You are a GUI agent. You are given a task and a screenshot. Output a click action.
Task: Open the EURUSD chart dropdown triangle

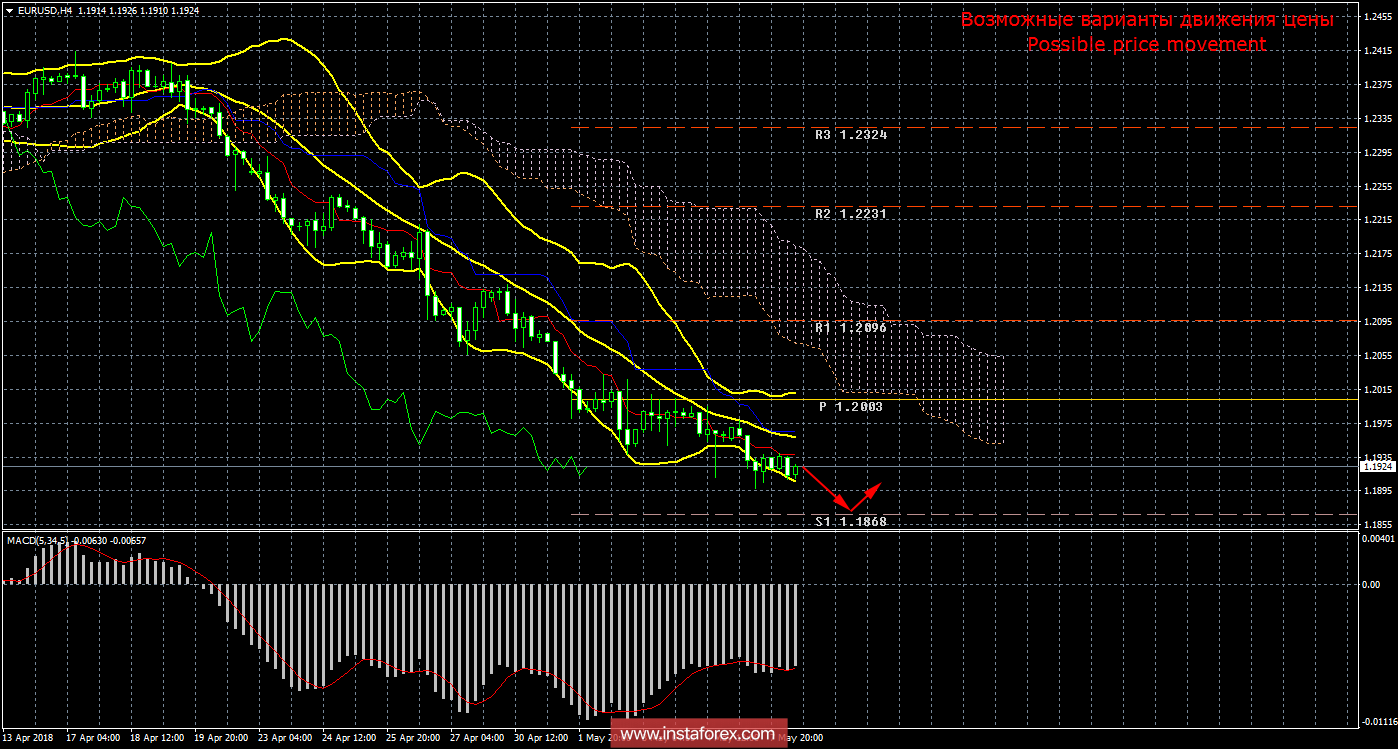tap(9, 9)
